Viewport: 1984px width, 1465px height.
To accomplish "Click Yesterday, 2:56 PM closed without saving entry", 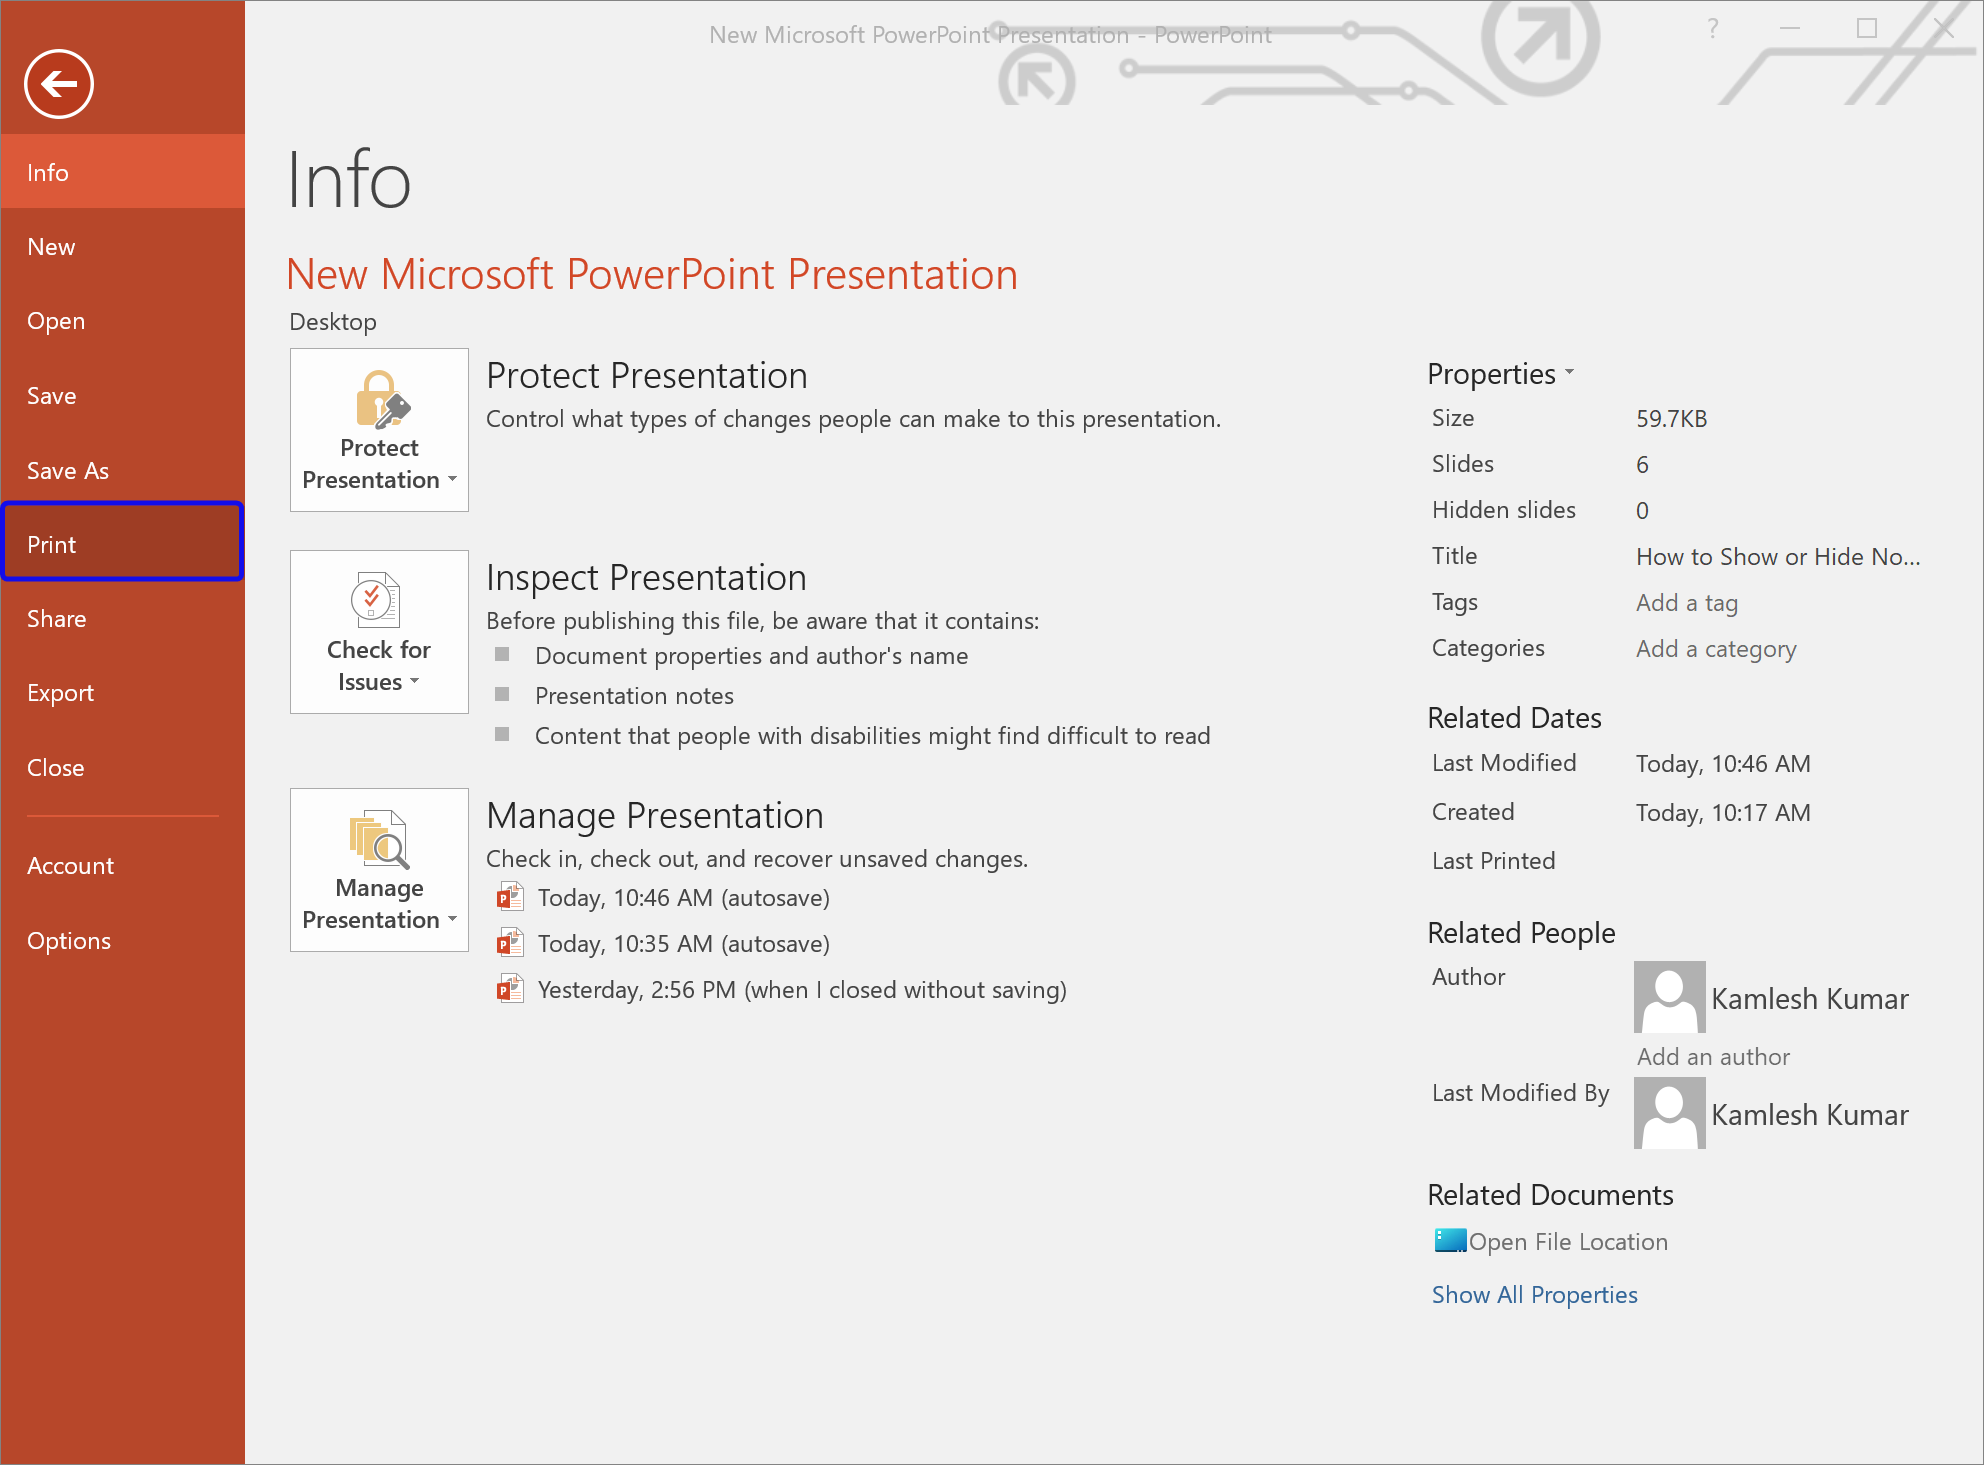I will click(802, 990).
